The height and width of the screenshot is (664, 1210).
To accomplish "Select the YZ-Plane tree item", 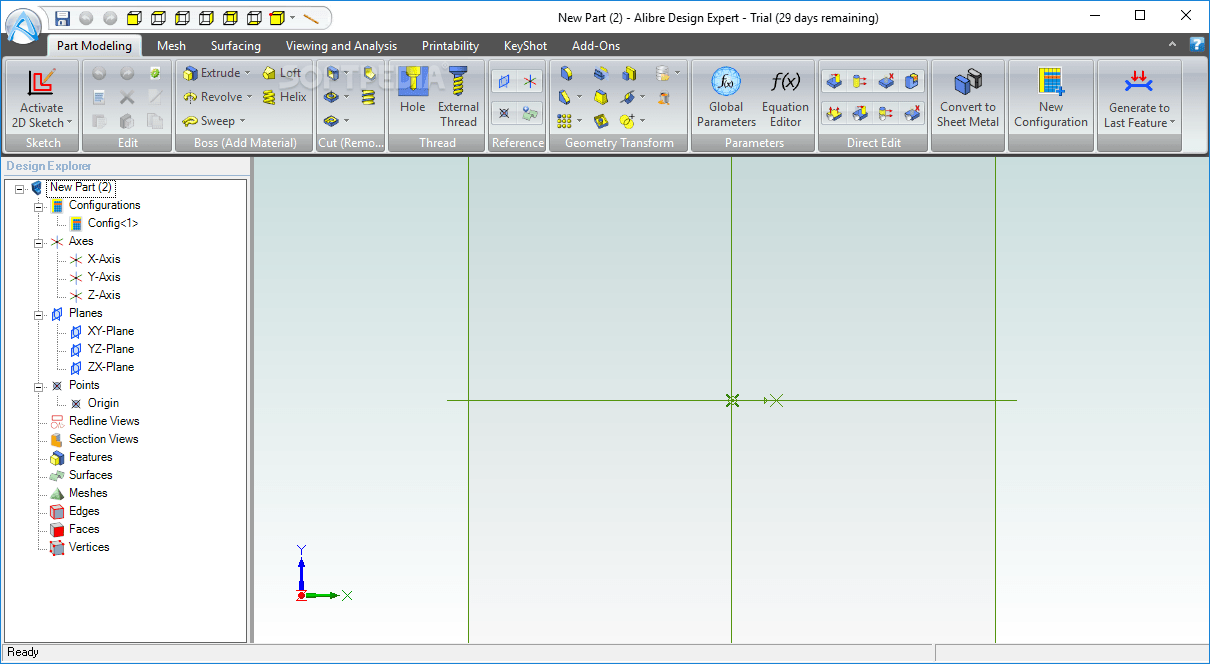I will pyautogui.click(x=110, y=349).
